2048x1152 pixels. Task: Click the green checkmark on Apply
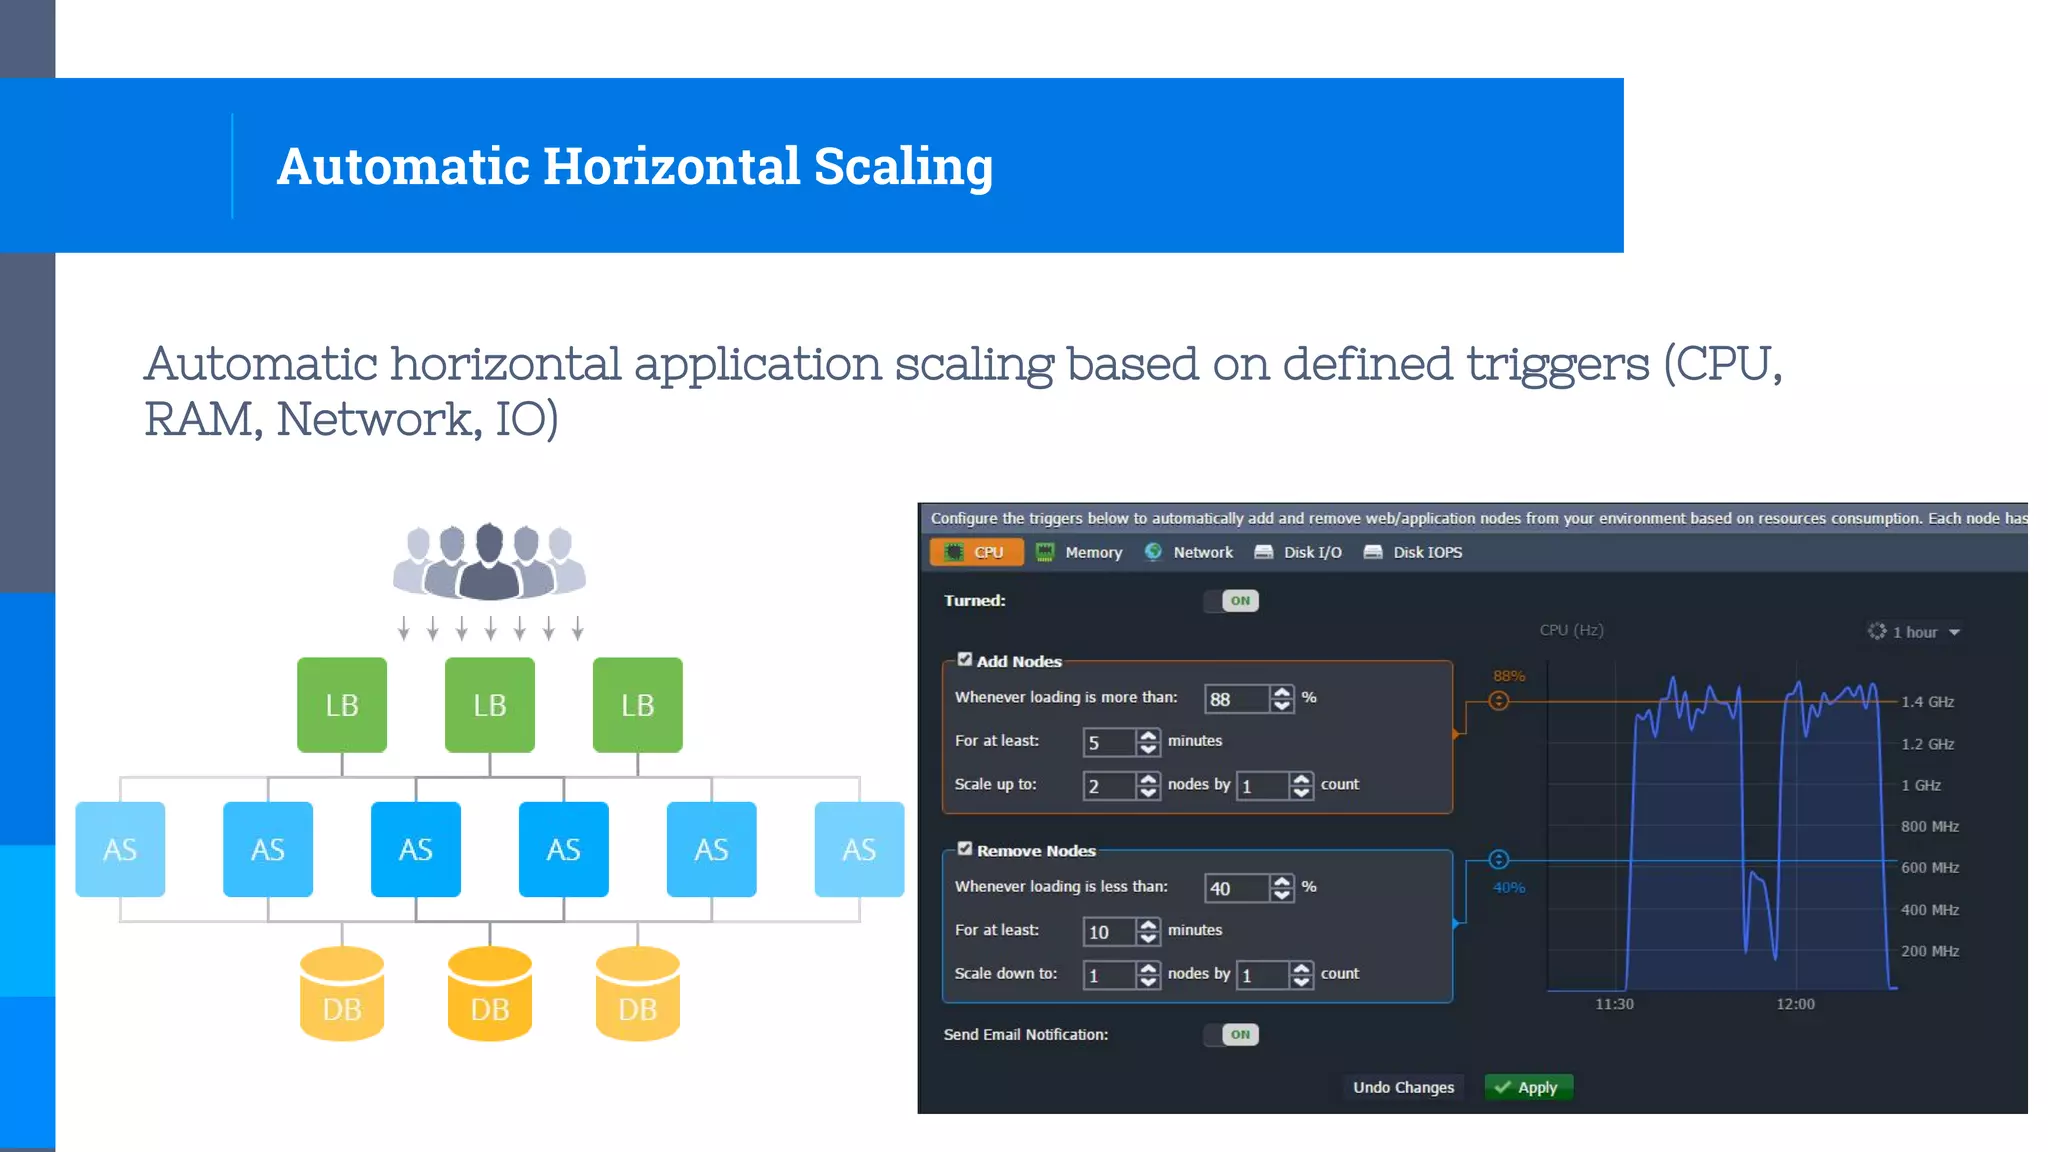coord(1502,1087)
